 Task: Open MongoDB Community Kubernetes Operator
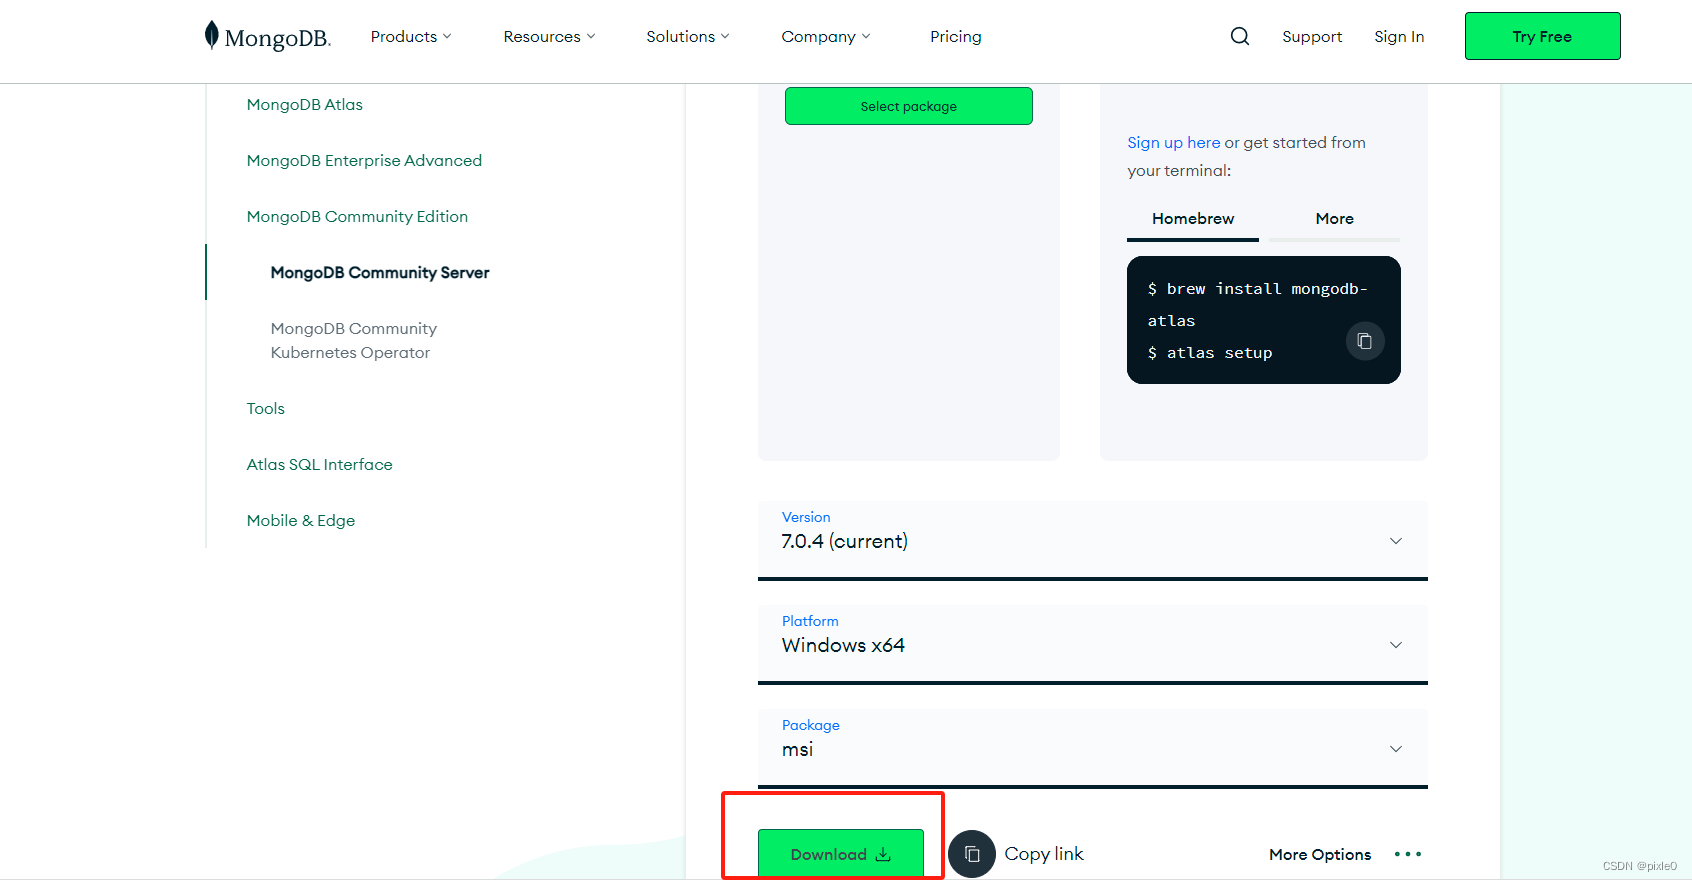pos(353,340)
